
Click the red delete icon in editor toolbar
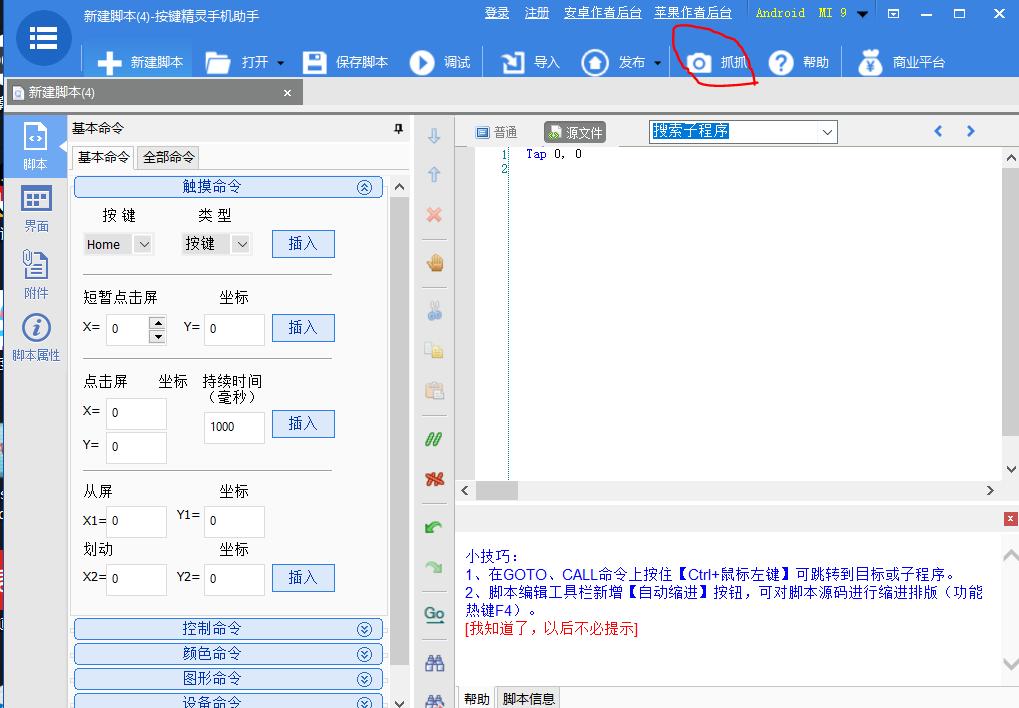point(433,214)
